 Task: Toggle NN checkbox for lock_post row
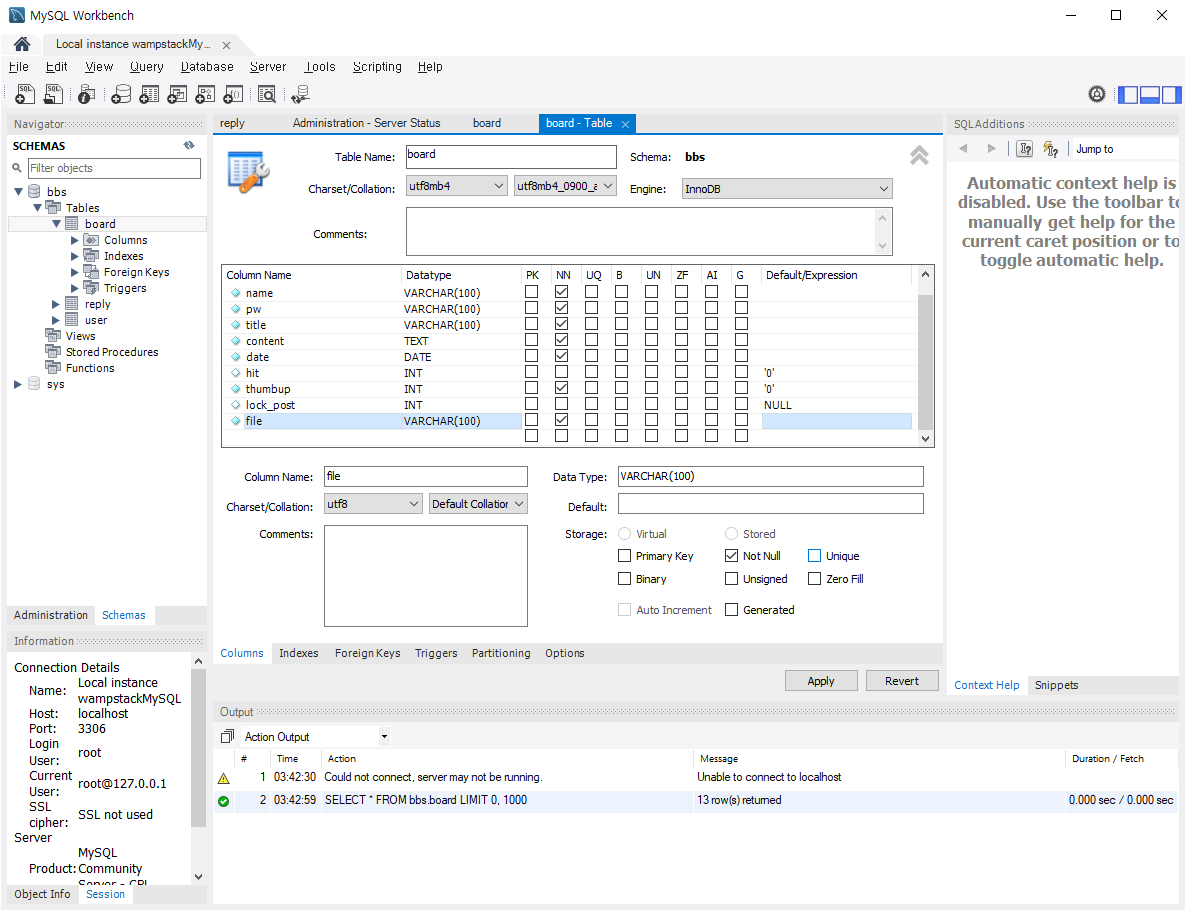pyautogui.click(x=561, y=404)
